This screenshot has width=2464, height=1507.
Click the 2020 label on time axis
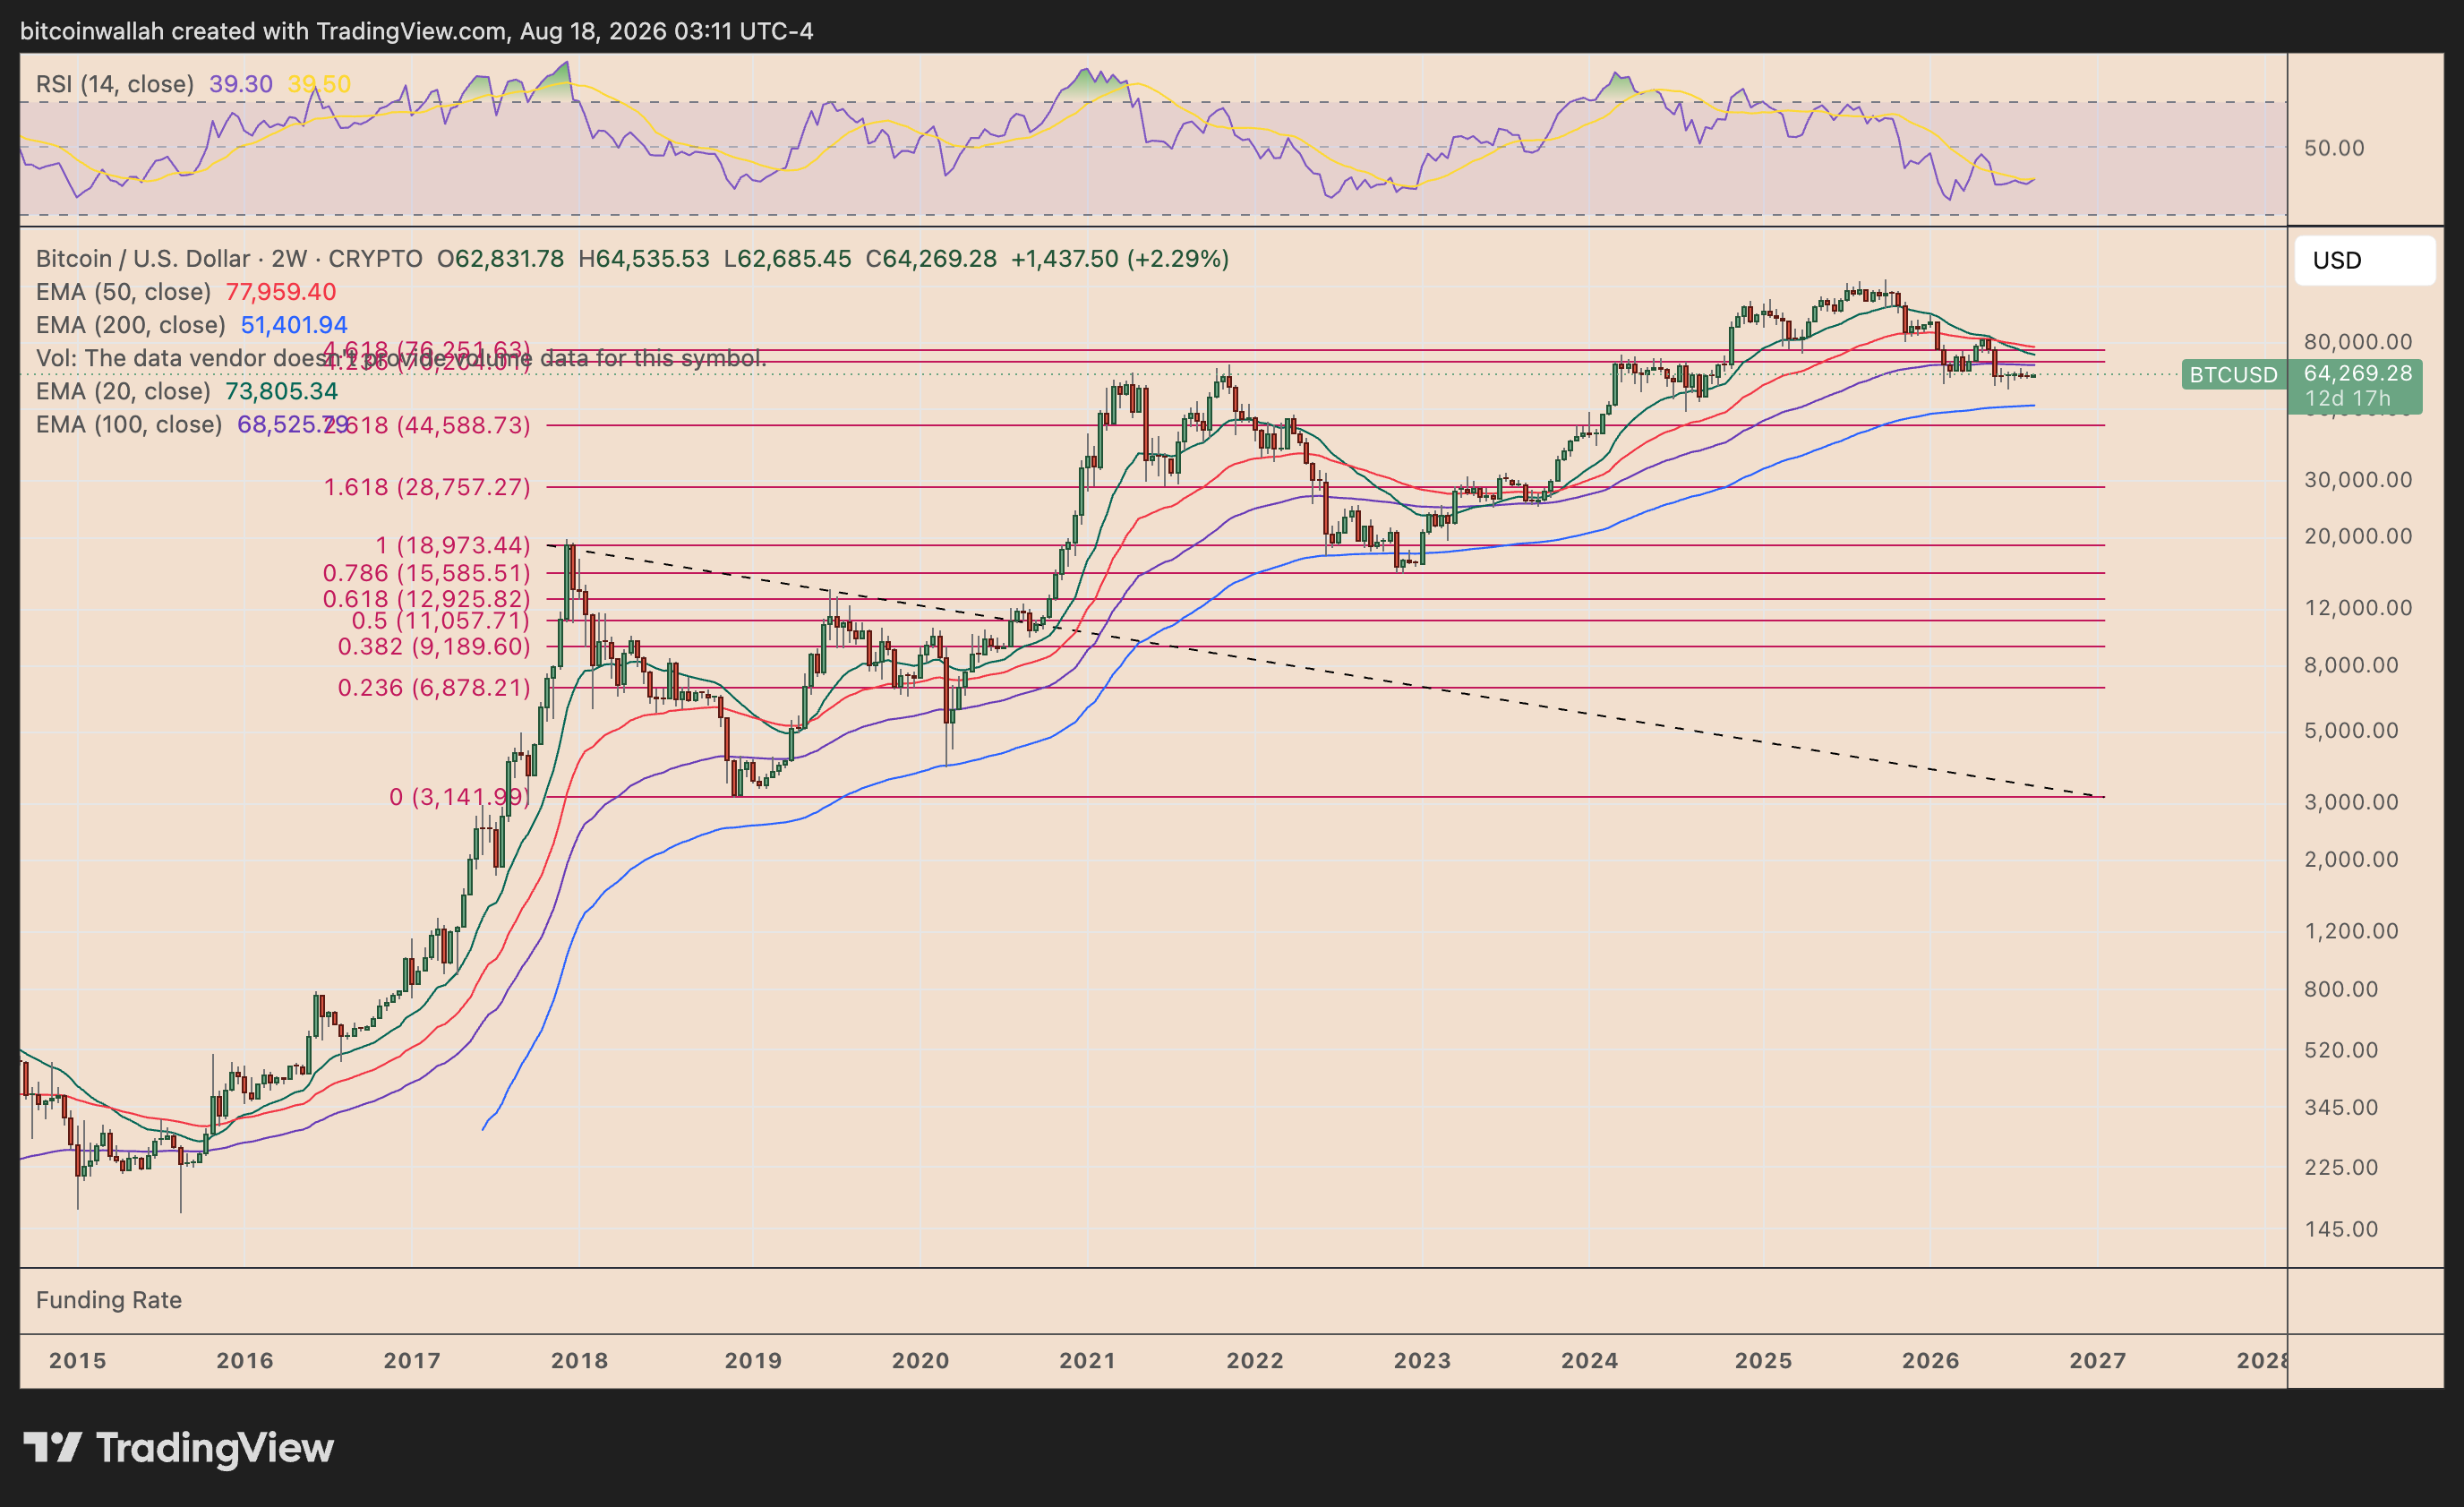tap(920, 1361)
